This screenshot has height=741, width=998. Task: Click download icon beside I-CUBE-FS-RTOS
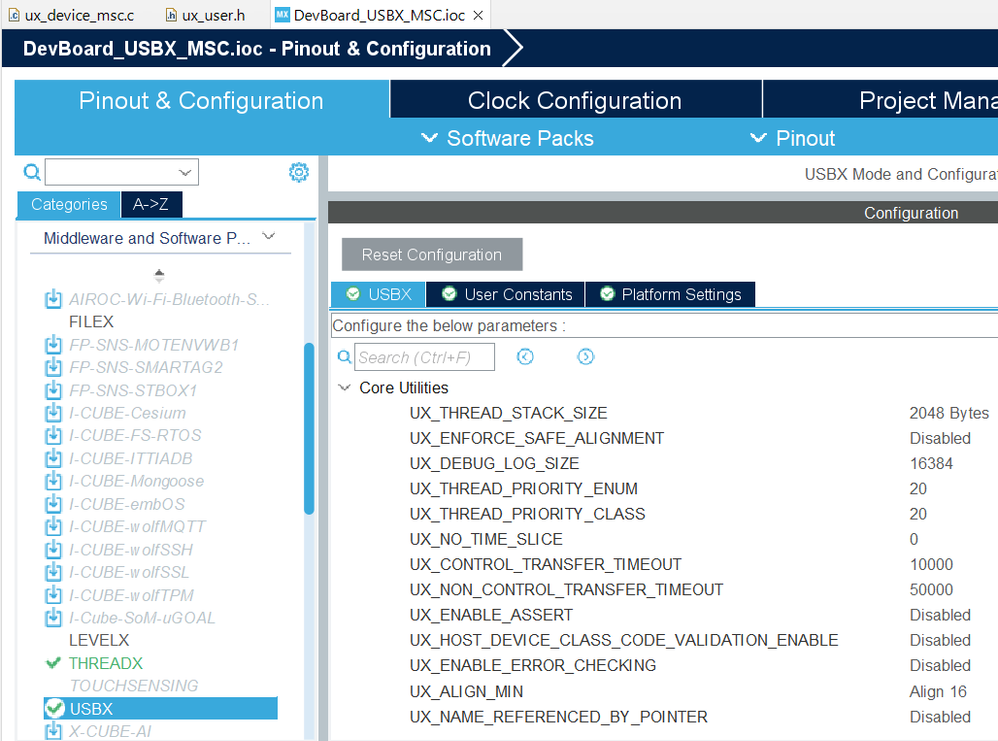pyautogui.click(x=53, y=435)
